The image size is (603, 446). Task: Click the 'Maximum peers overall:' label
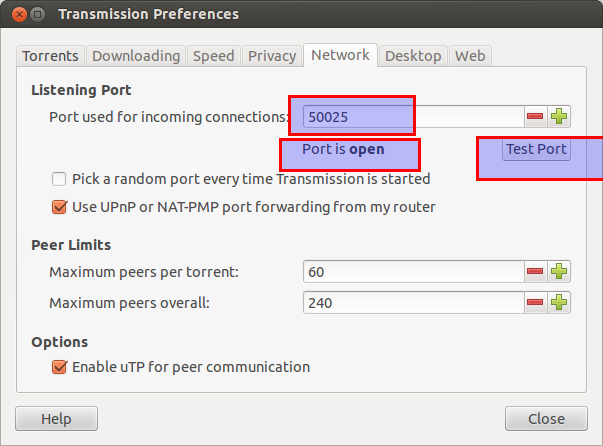(129, 303)
